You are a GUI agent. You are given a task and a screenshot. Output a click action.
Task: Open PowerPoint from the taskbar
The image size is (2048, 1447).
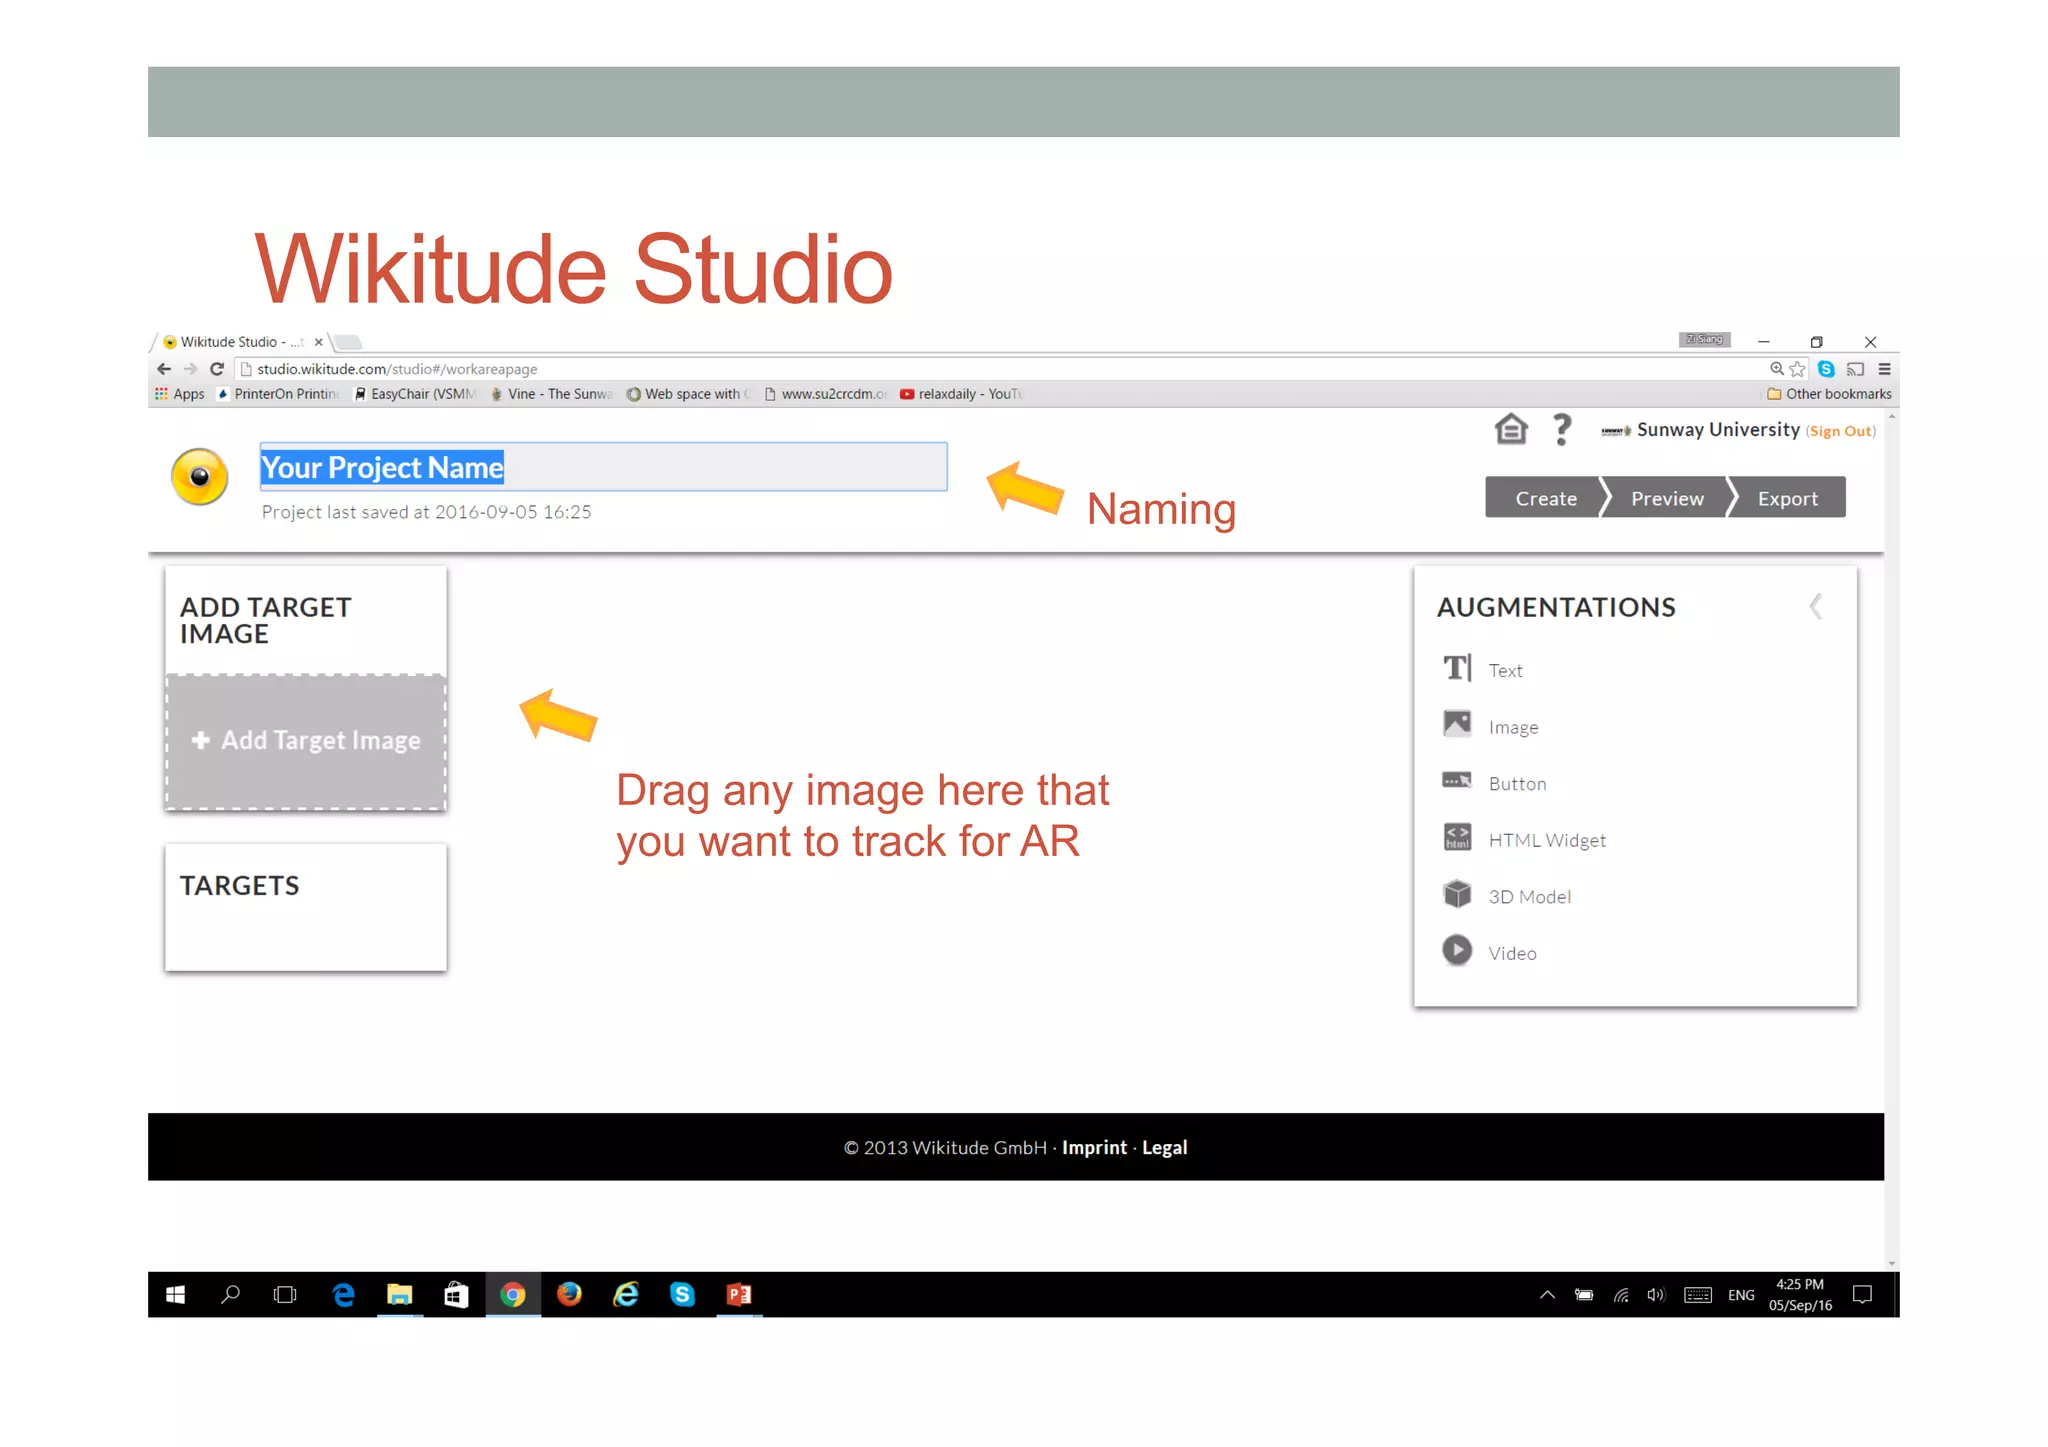pos(739,1295)
